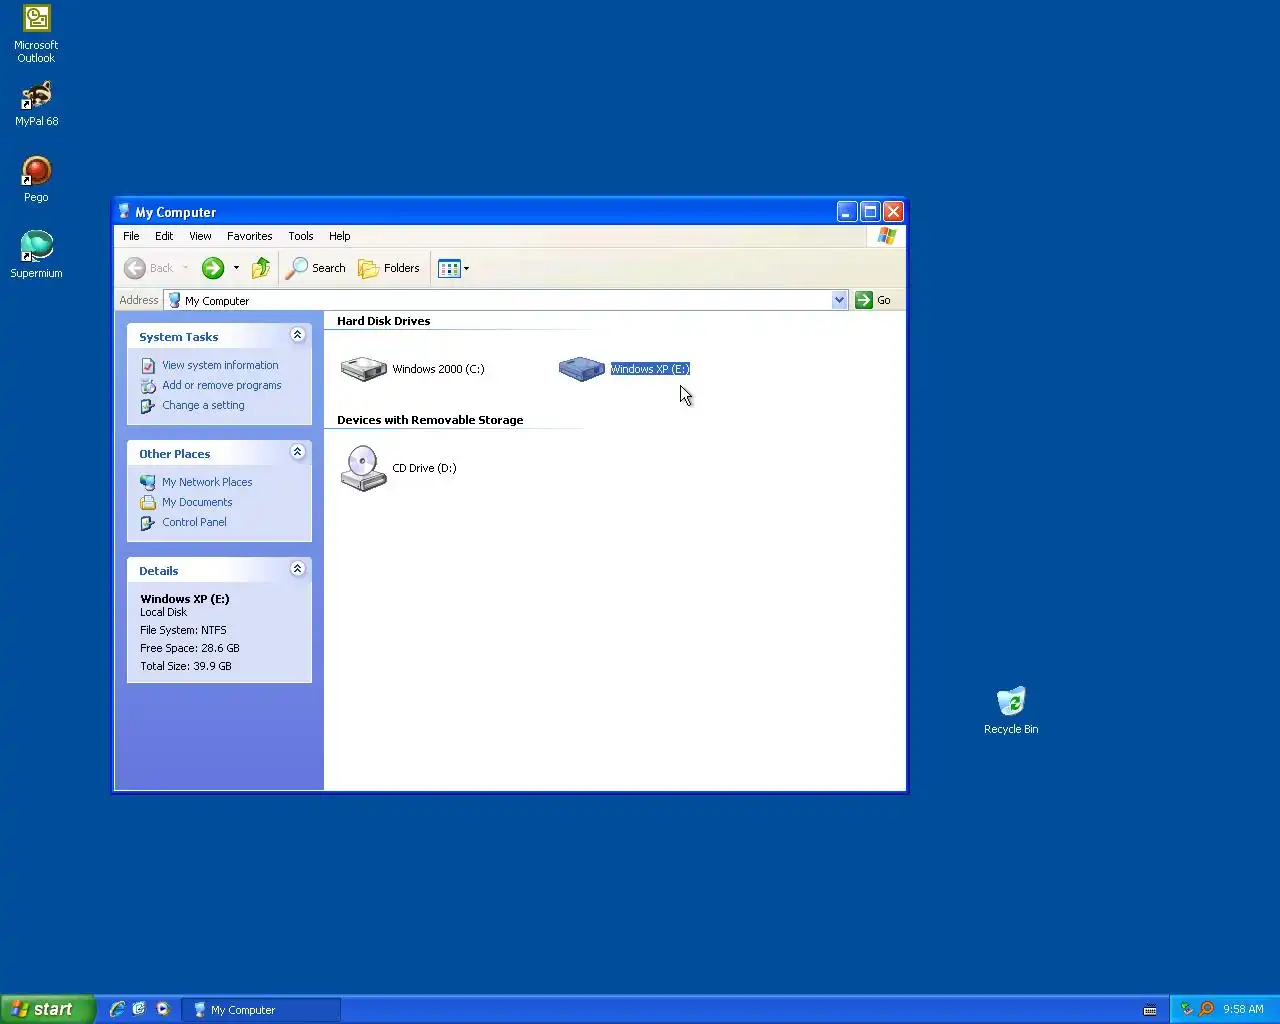Image resolution: width=1280 pixels, height=1024 pixels.
Task: Click the Total Size: 39.9 GB text
Action: pos(186,666)
